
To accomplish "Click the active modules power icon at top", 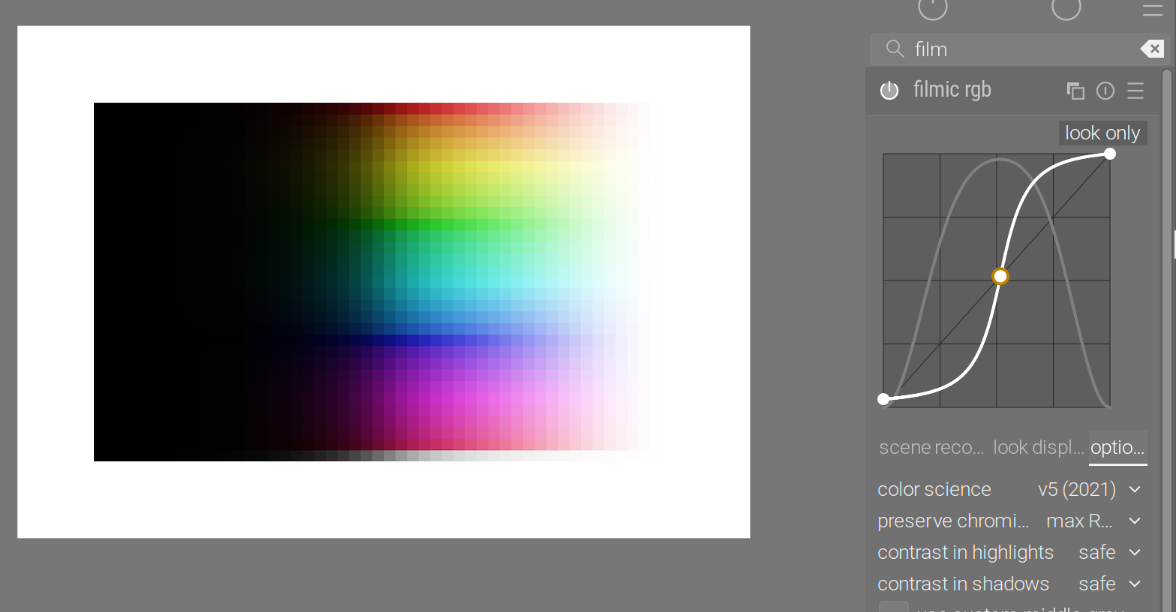I will (x=932, y=9).
